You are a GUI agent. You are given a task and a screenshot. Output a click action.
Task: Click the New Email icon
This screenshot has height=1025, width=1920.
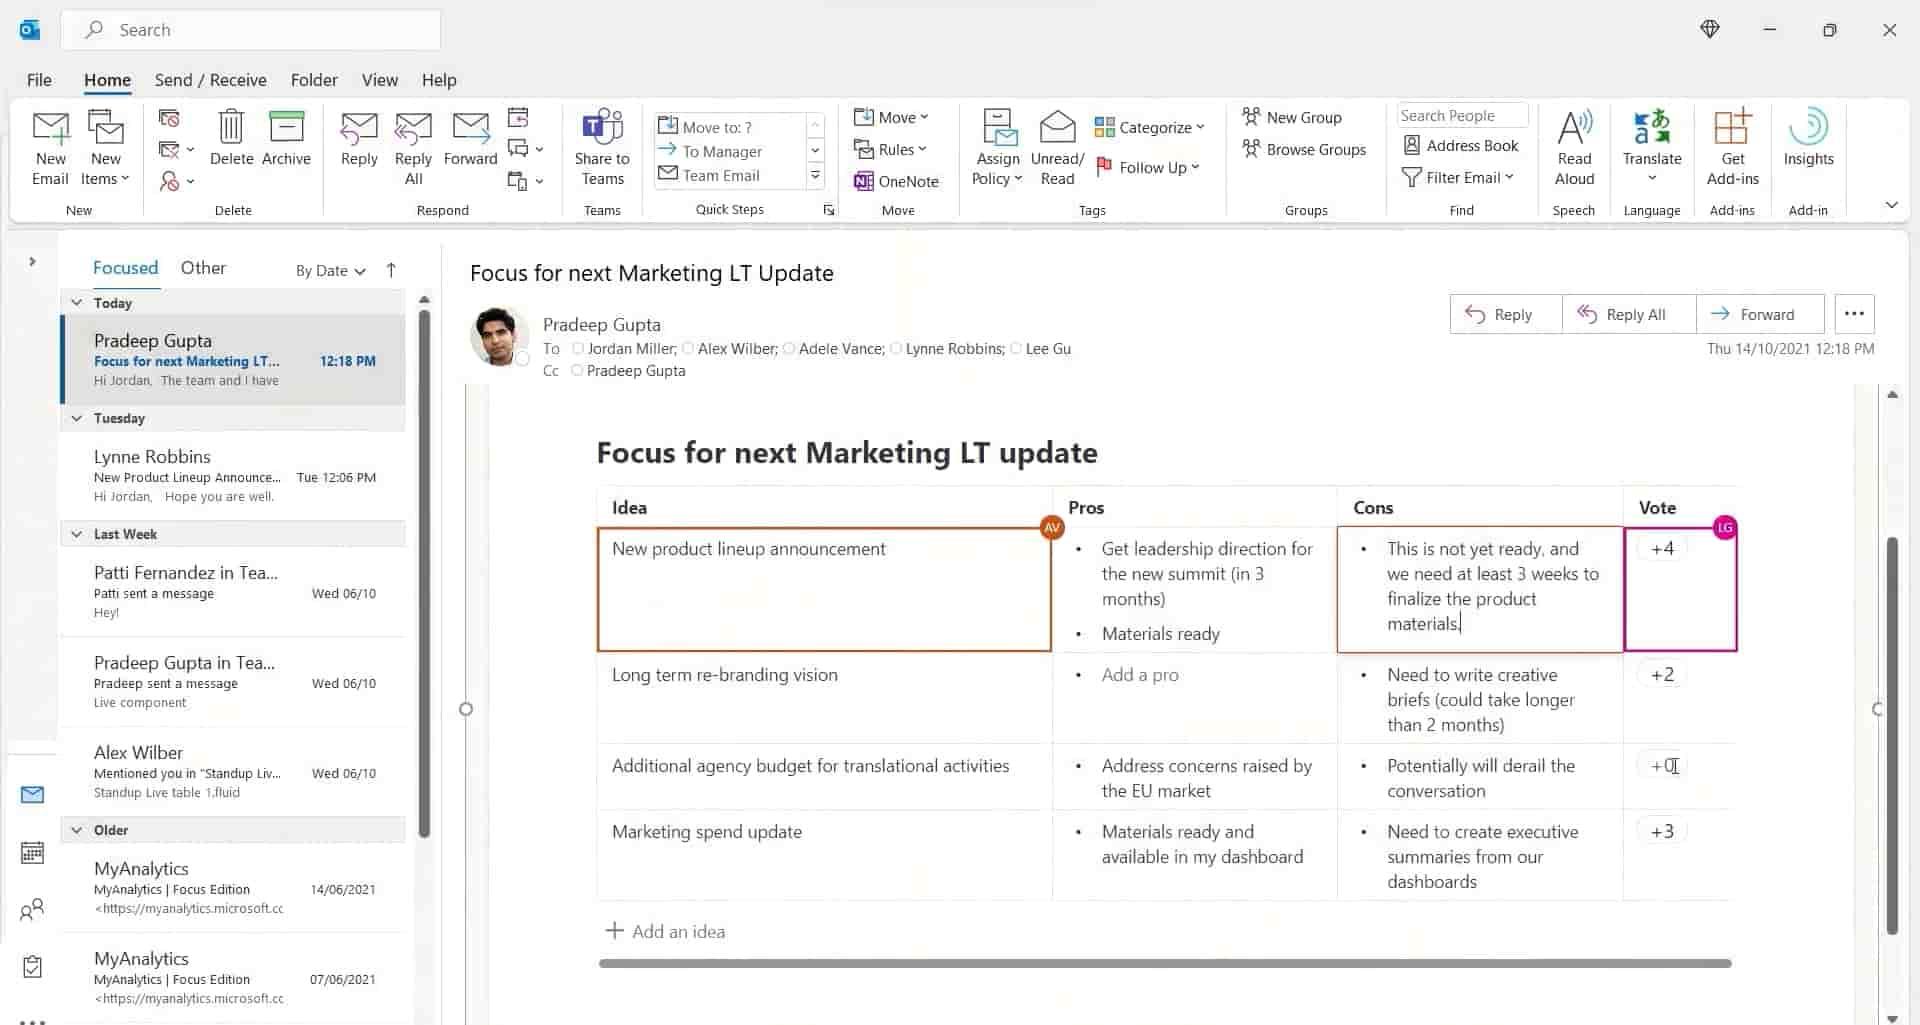tap(50, 148)
